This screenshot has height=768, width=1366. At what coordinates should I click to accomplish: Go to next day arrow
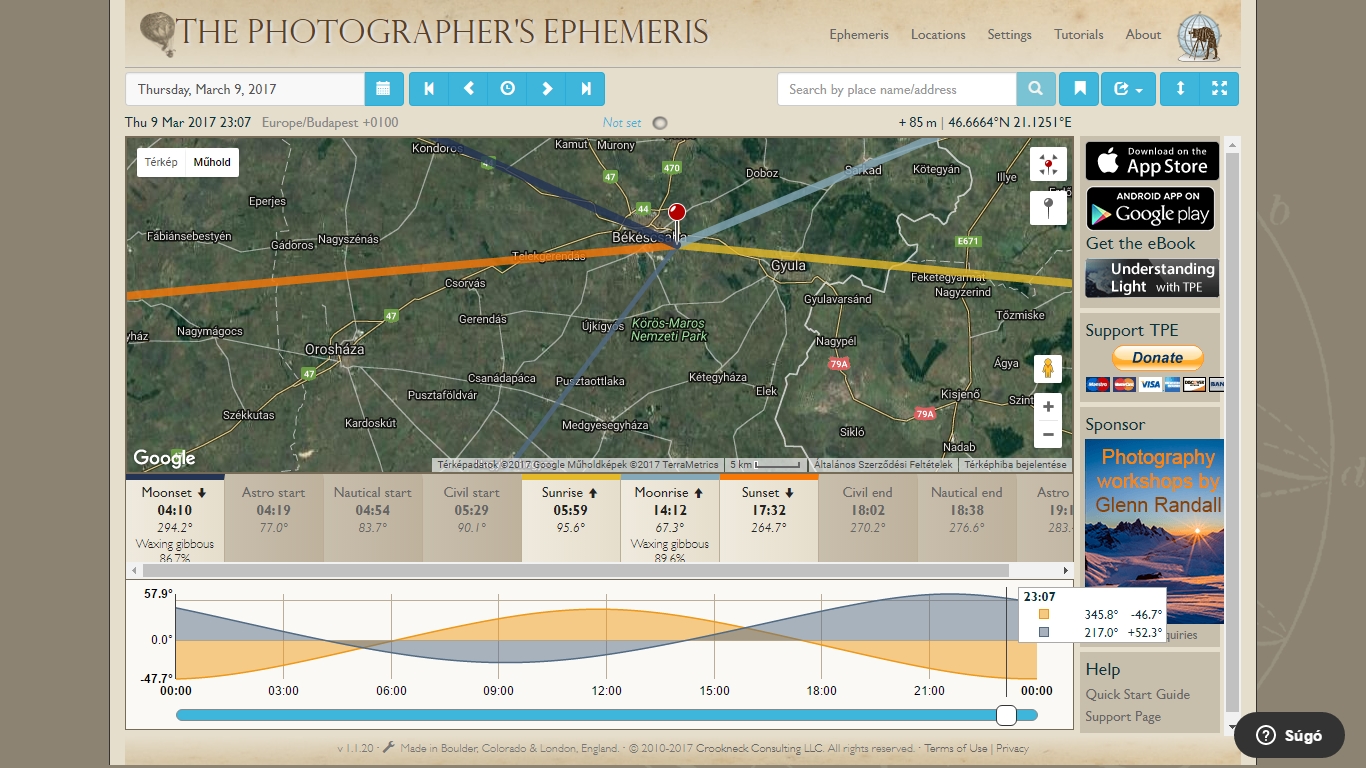pyautogui.click(x=546, y=89)
